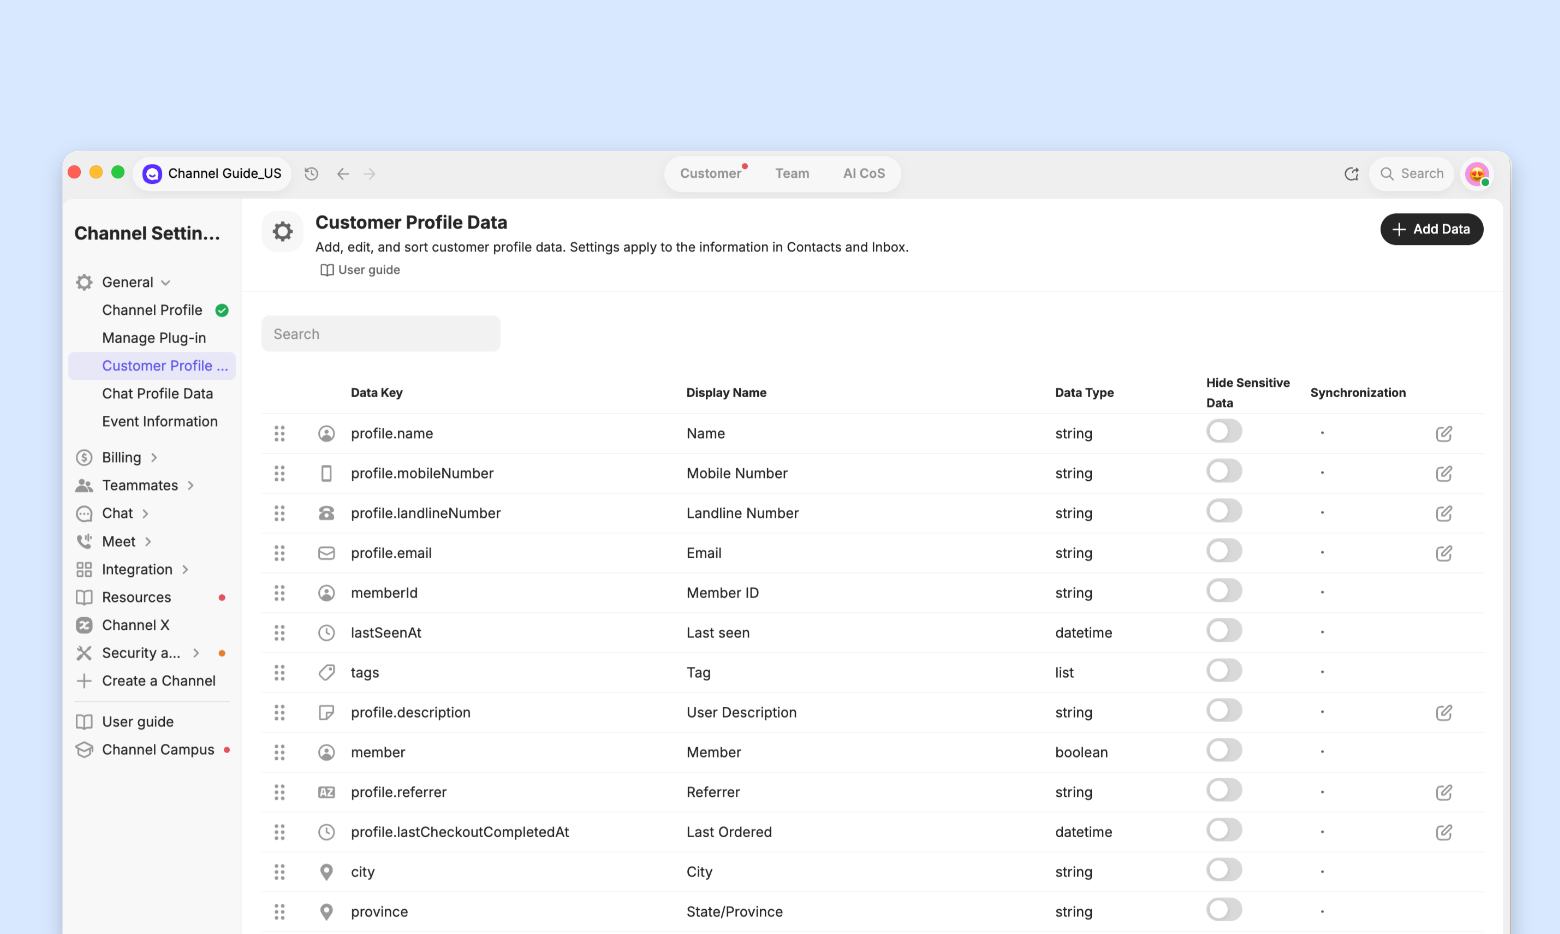This screenshot has height=934, width=1560.
Task: Toggle Hide Sensitive Data for Member
Action: (x=1224, y=750)
